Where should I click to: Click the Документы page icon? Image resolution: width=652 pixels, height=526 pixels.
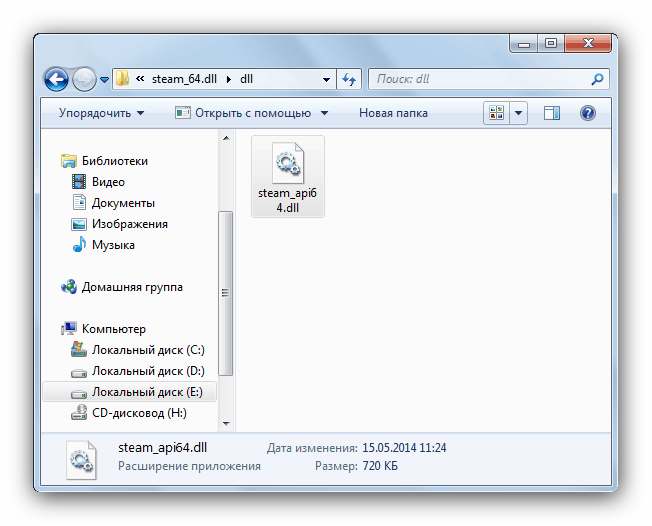click(x=79, y=202)
